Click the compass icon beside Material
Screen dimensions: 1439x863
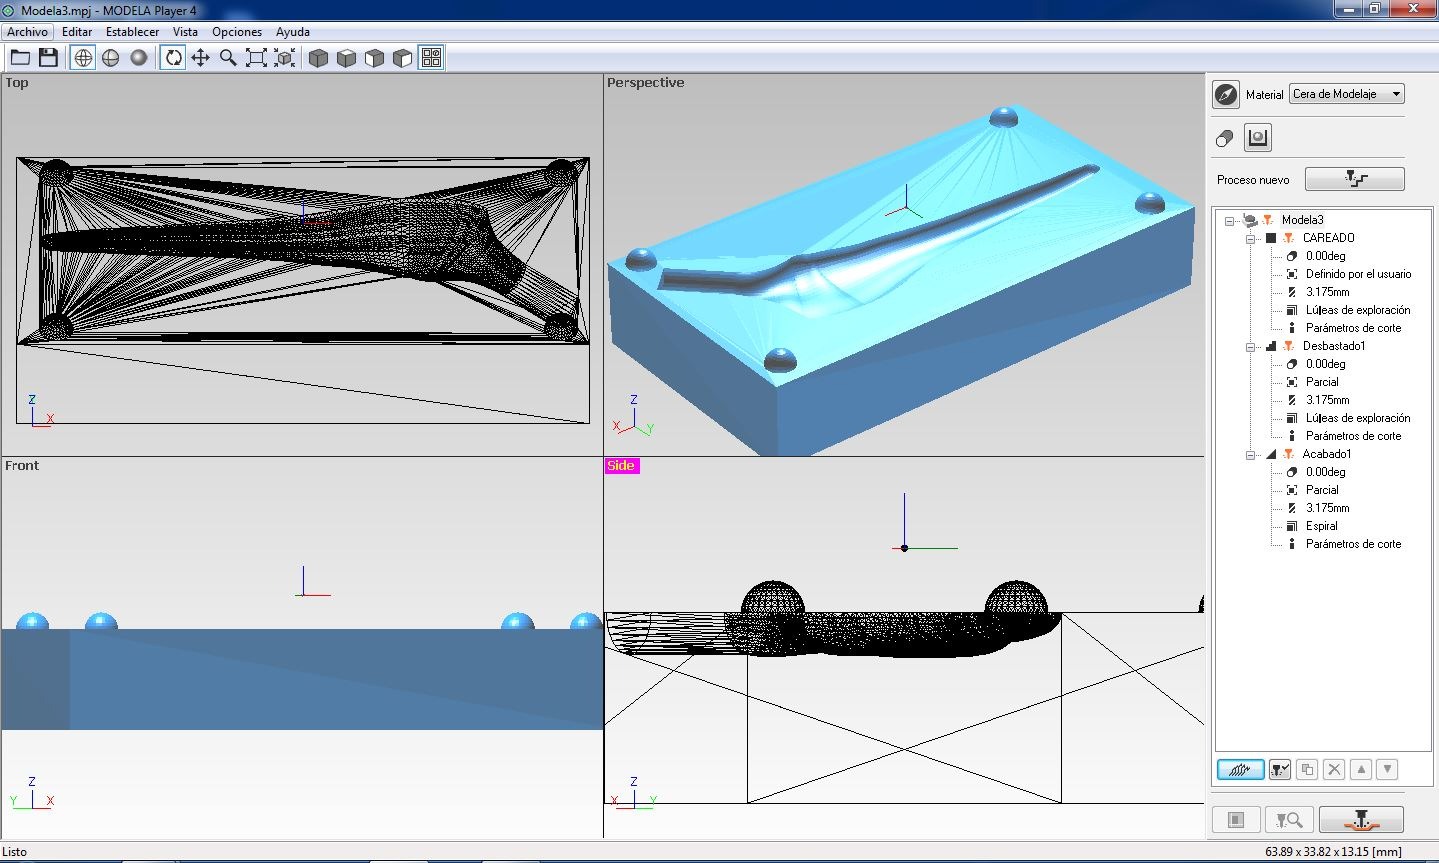point(1226,94)
